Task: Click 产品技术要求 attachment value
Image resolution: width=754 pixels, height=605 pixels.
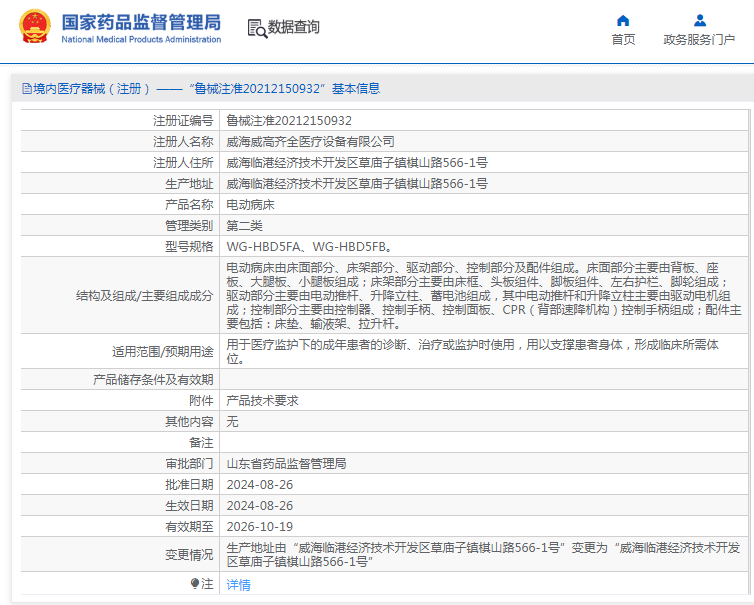Action: (263, 401)
